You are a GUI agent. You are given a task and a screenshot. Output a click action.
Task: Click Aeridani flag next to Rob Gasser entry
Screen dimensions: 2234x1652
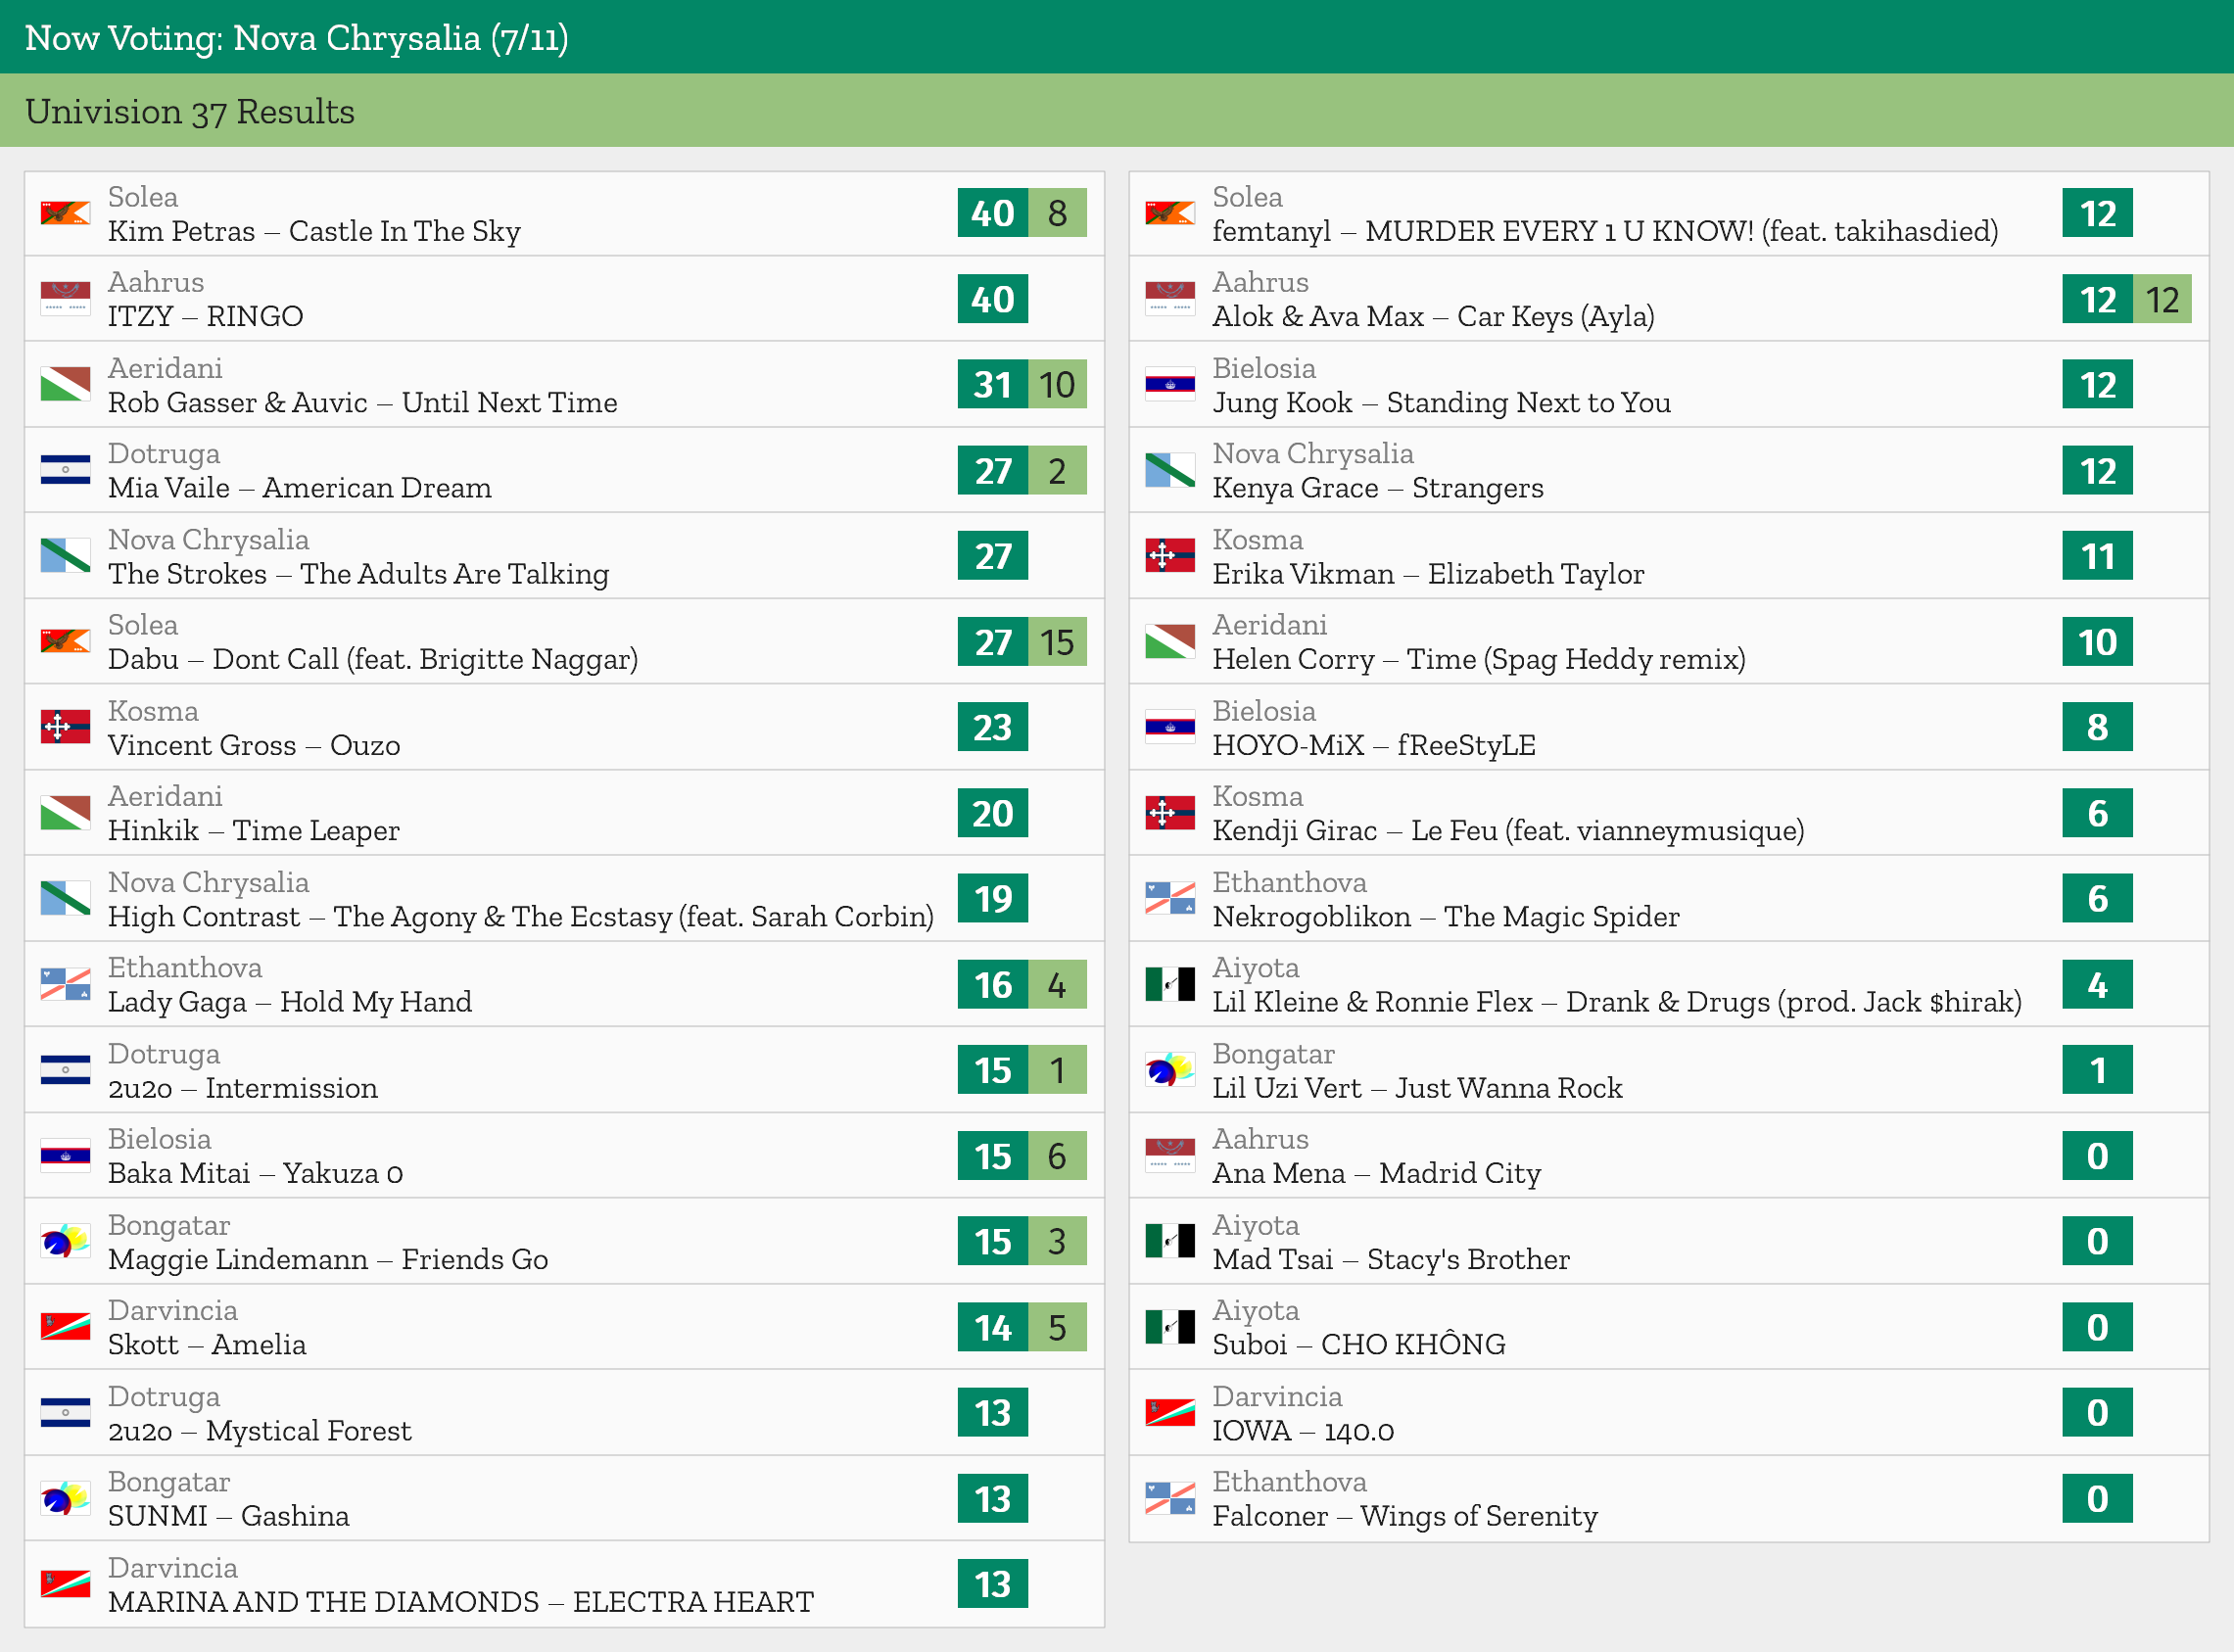coord(65,385)
